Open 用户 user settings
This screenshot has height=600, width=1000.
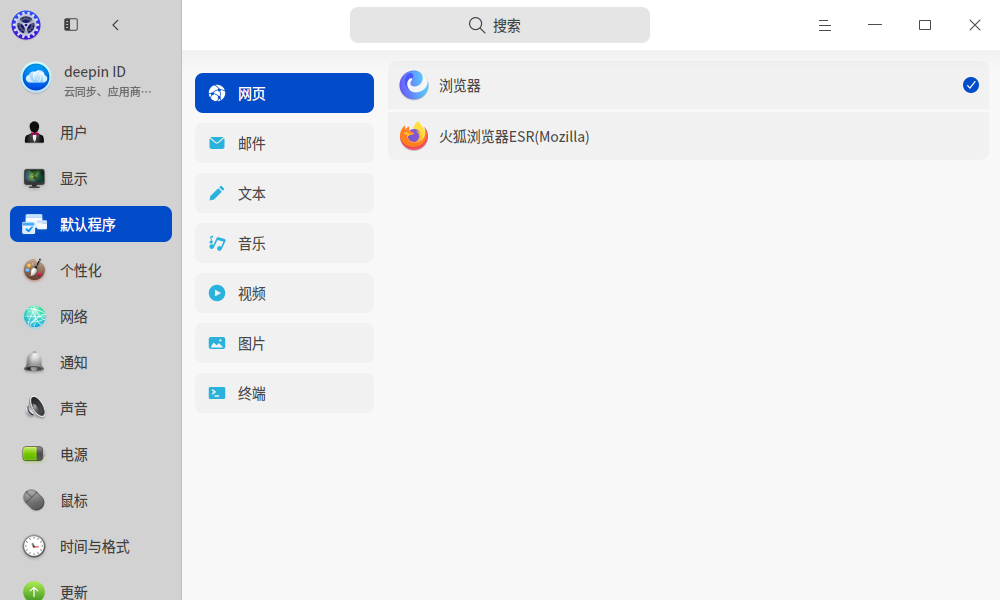(91, 133)
